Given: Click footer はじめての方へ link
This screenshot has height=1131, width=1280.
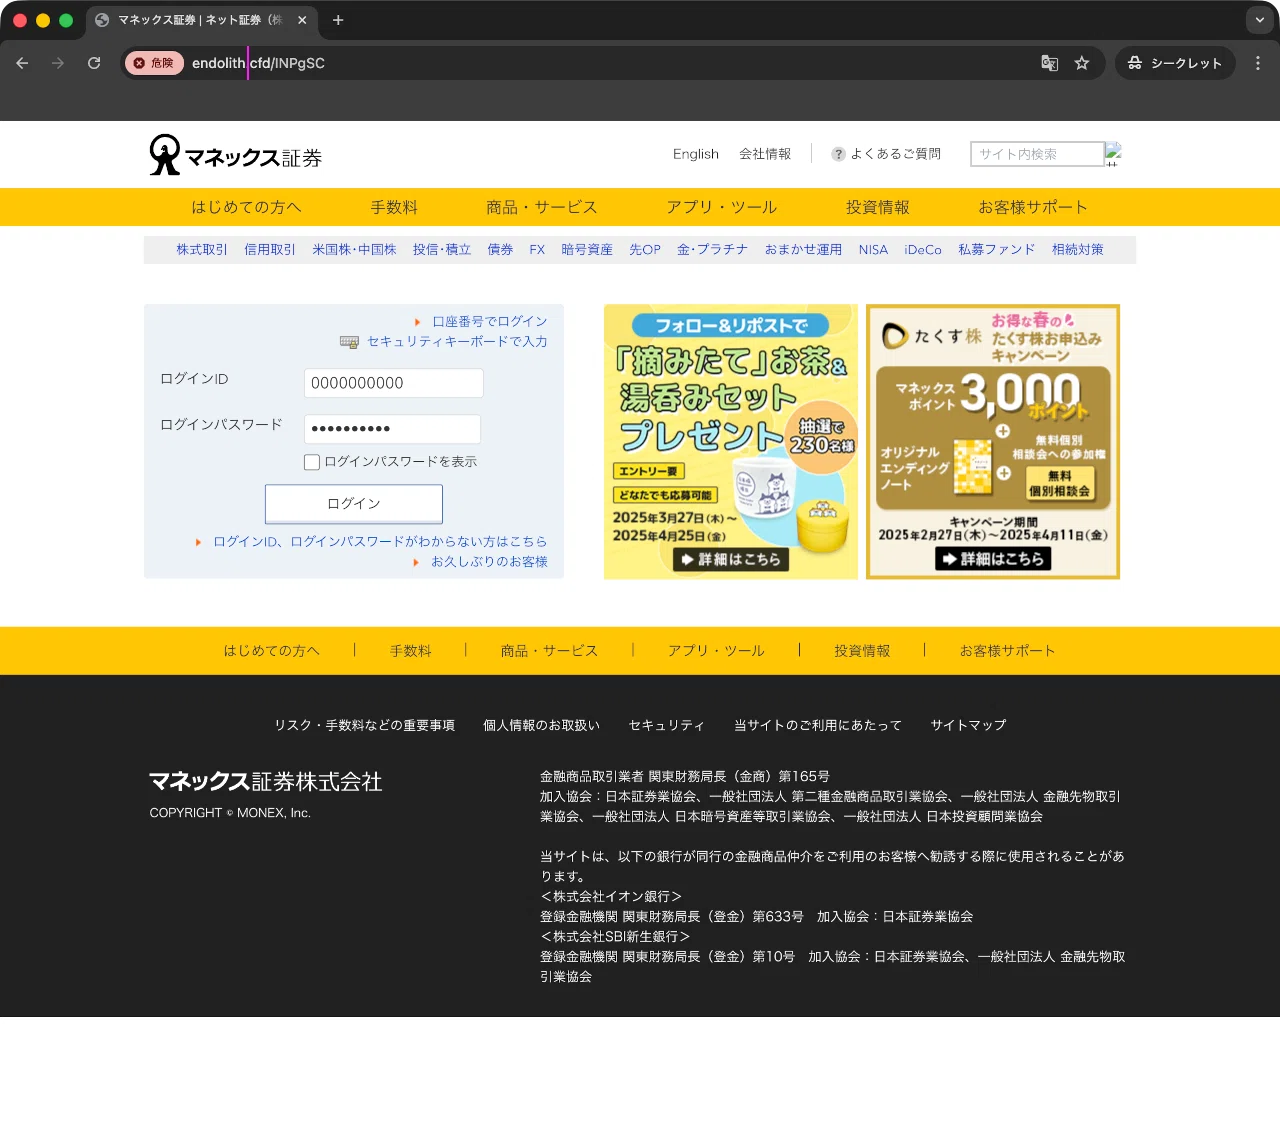Looking at the screenshot, I should click(272, 651).
